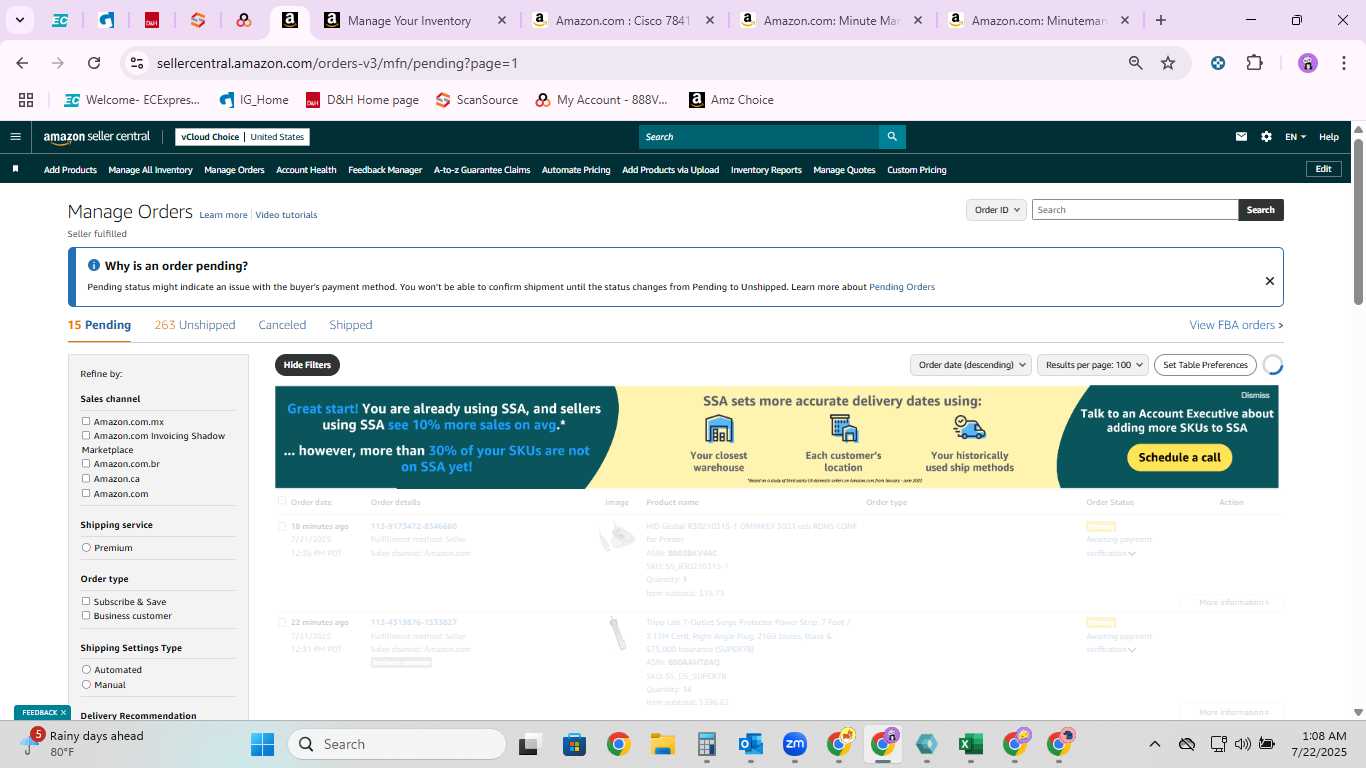Open the Chrome profile avatar
The image size is (1366, 768).
(x=1308, y=63)
